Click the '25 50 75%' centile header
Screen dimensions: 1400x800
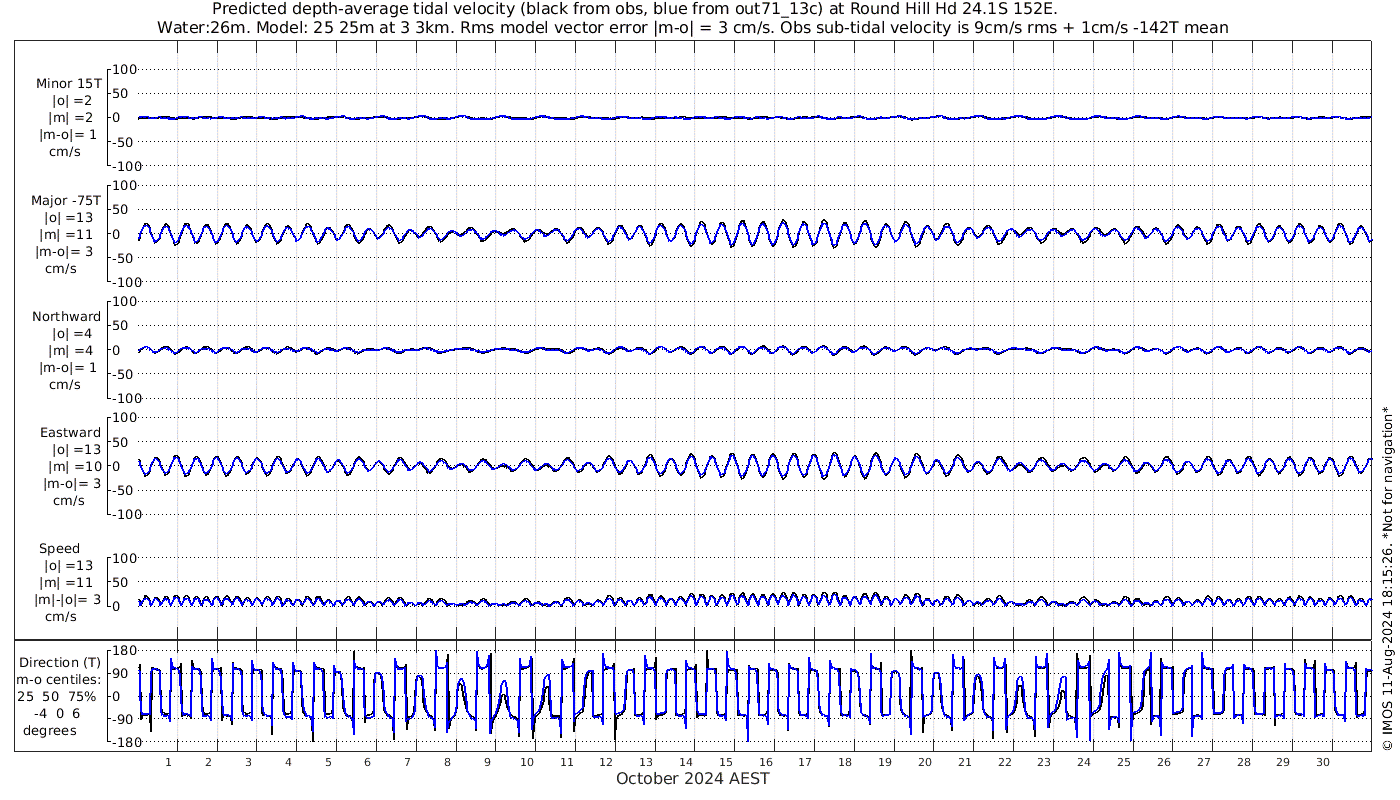click(x=56, y=697)
